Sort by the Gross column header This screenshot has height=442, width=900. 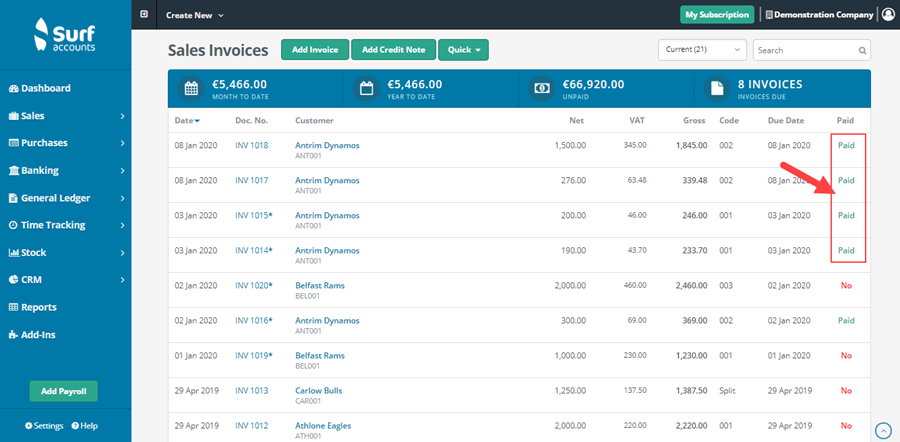tap(694, 121)
